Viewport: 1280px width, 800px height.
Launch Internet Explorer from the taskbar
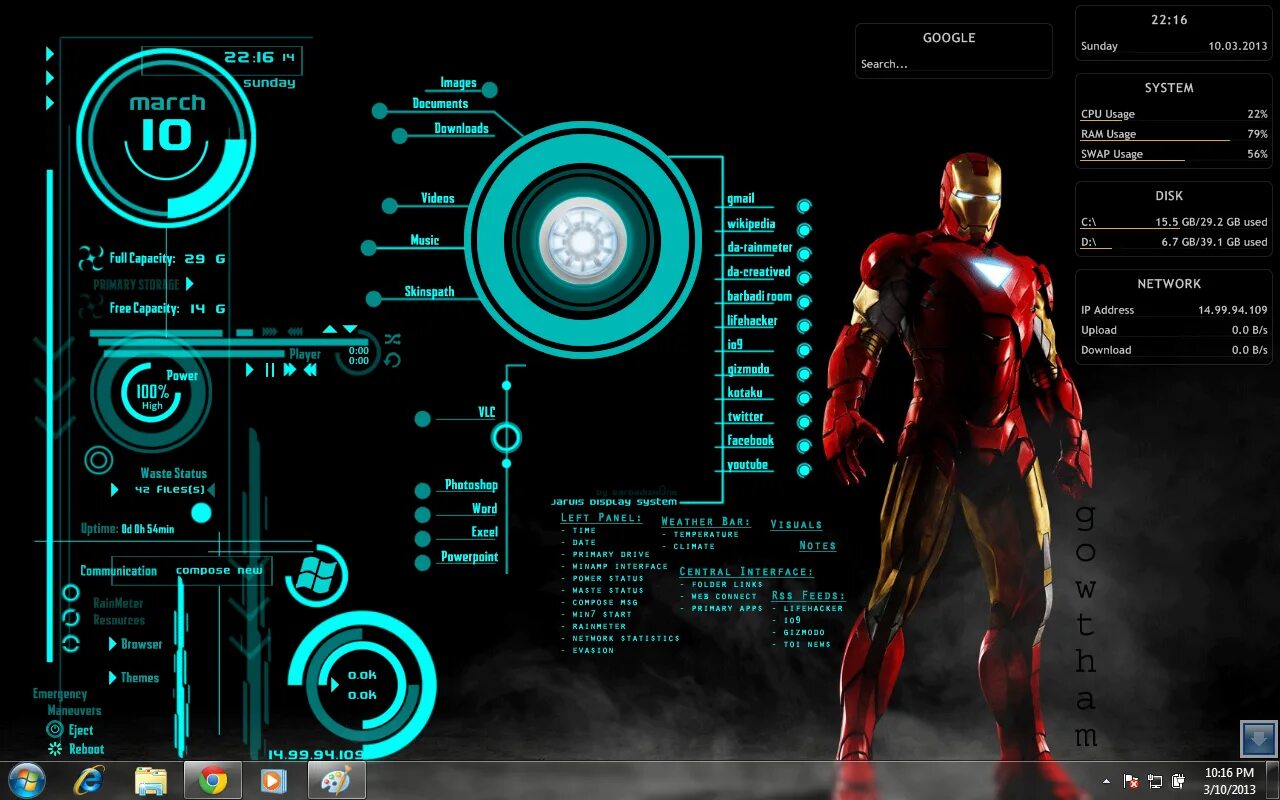pyautogui.click(x=89, y=781)
